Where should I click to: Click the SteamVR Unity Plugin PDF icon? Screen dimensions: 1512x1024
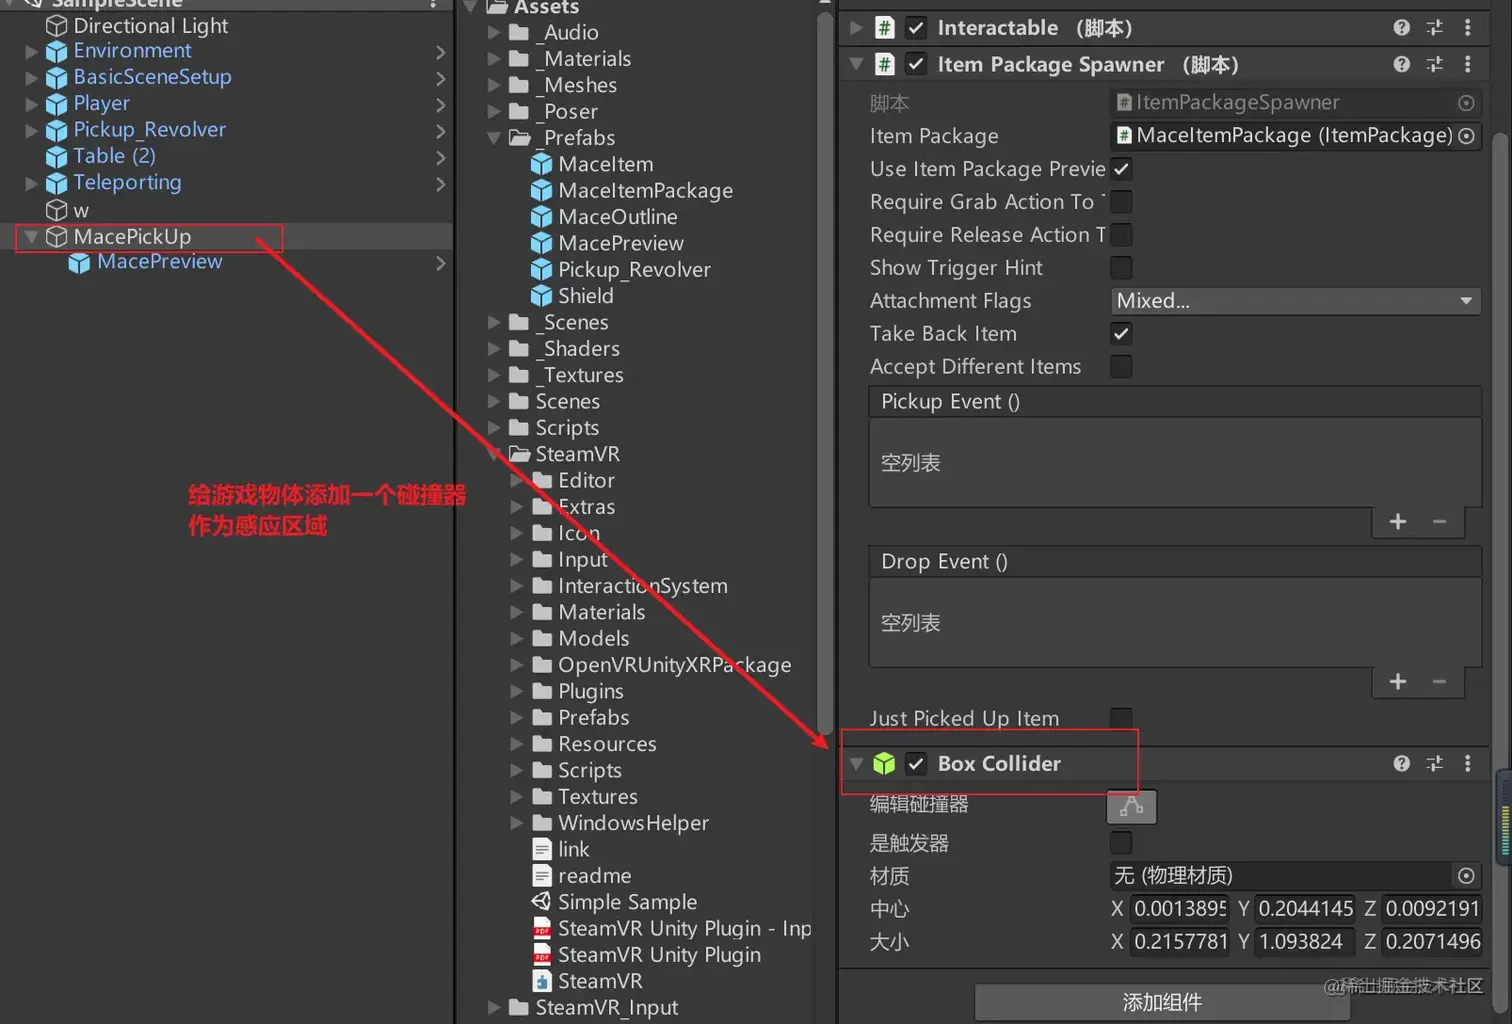tap(541, 955)
